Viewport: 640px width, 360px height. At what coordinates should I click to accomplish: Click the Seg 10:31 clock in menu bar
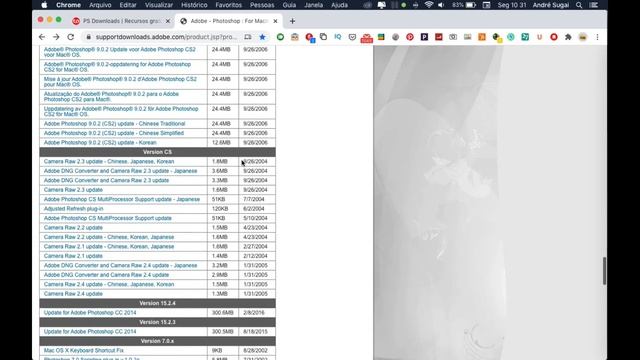(512, 5)
